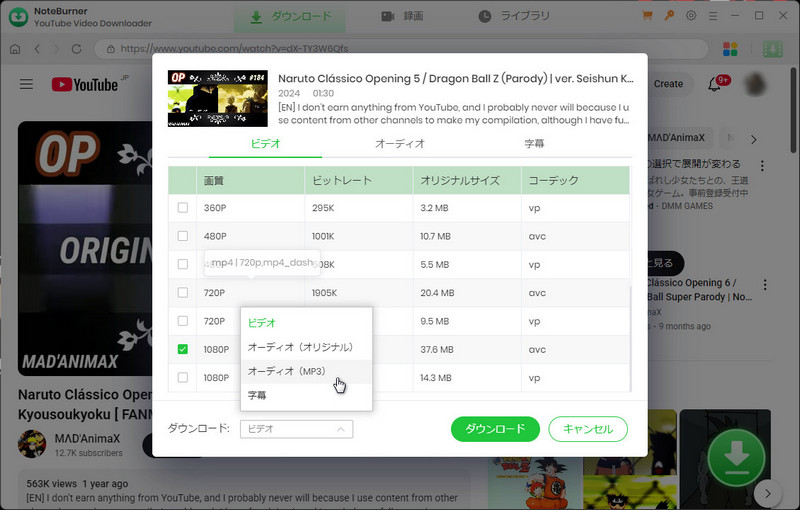The image size is (800, 510).
Task: Open the MAD'AnimaX channel name link
Action: (87, 439)
